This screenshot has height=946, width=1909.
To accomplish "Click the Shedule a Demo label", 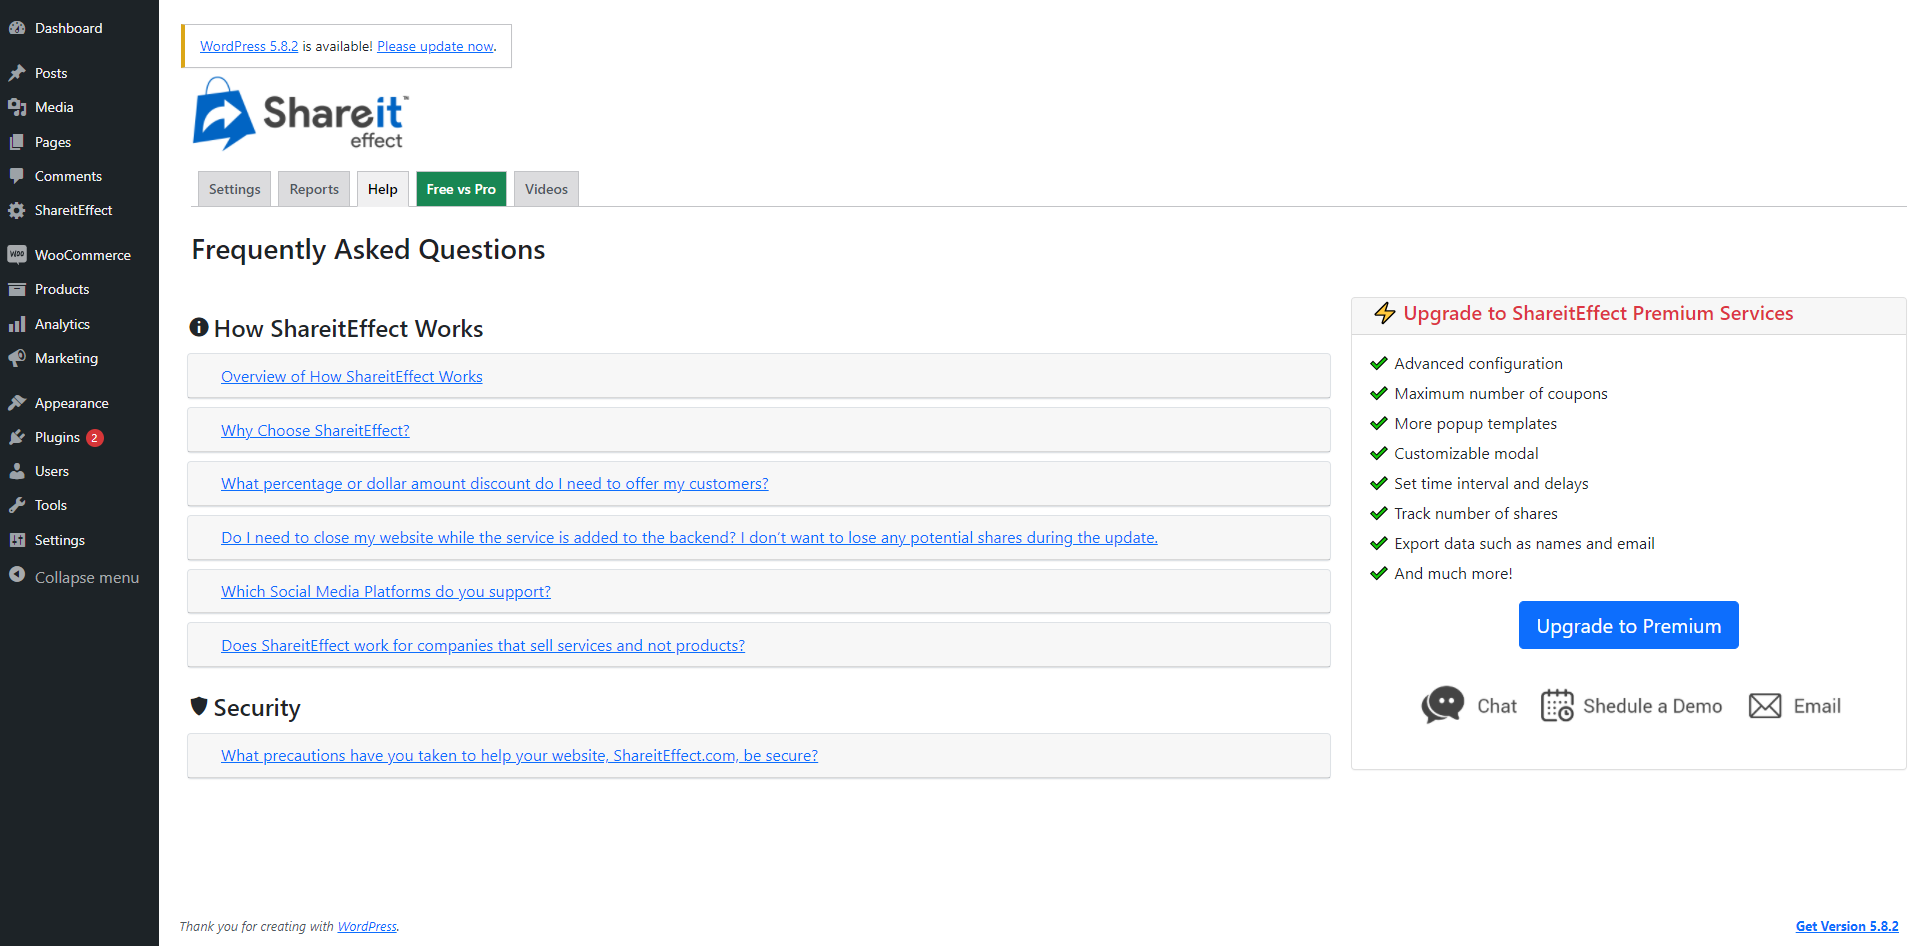I will tap(1652, 706).
